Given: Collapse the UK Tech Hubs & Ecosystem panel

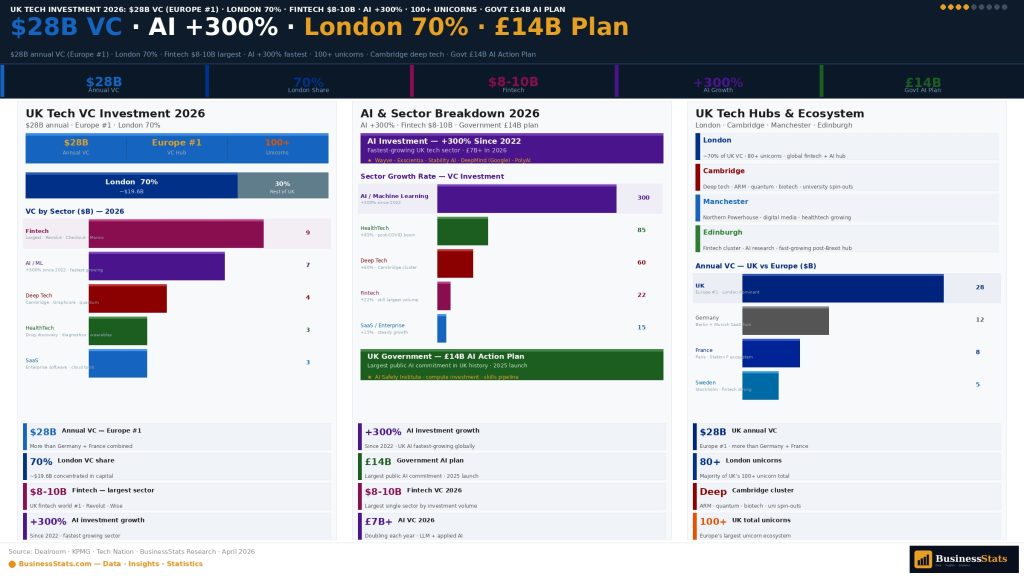Looking at the screenshot, I should pos(780,112).
